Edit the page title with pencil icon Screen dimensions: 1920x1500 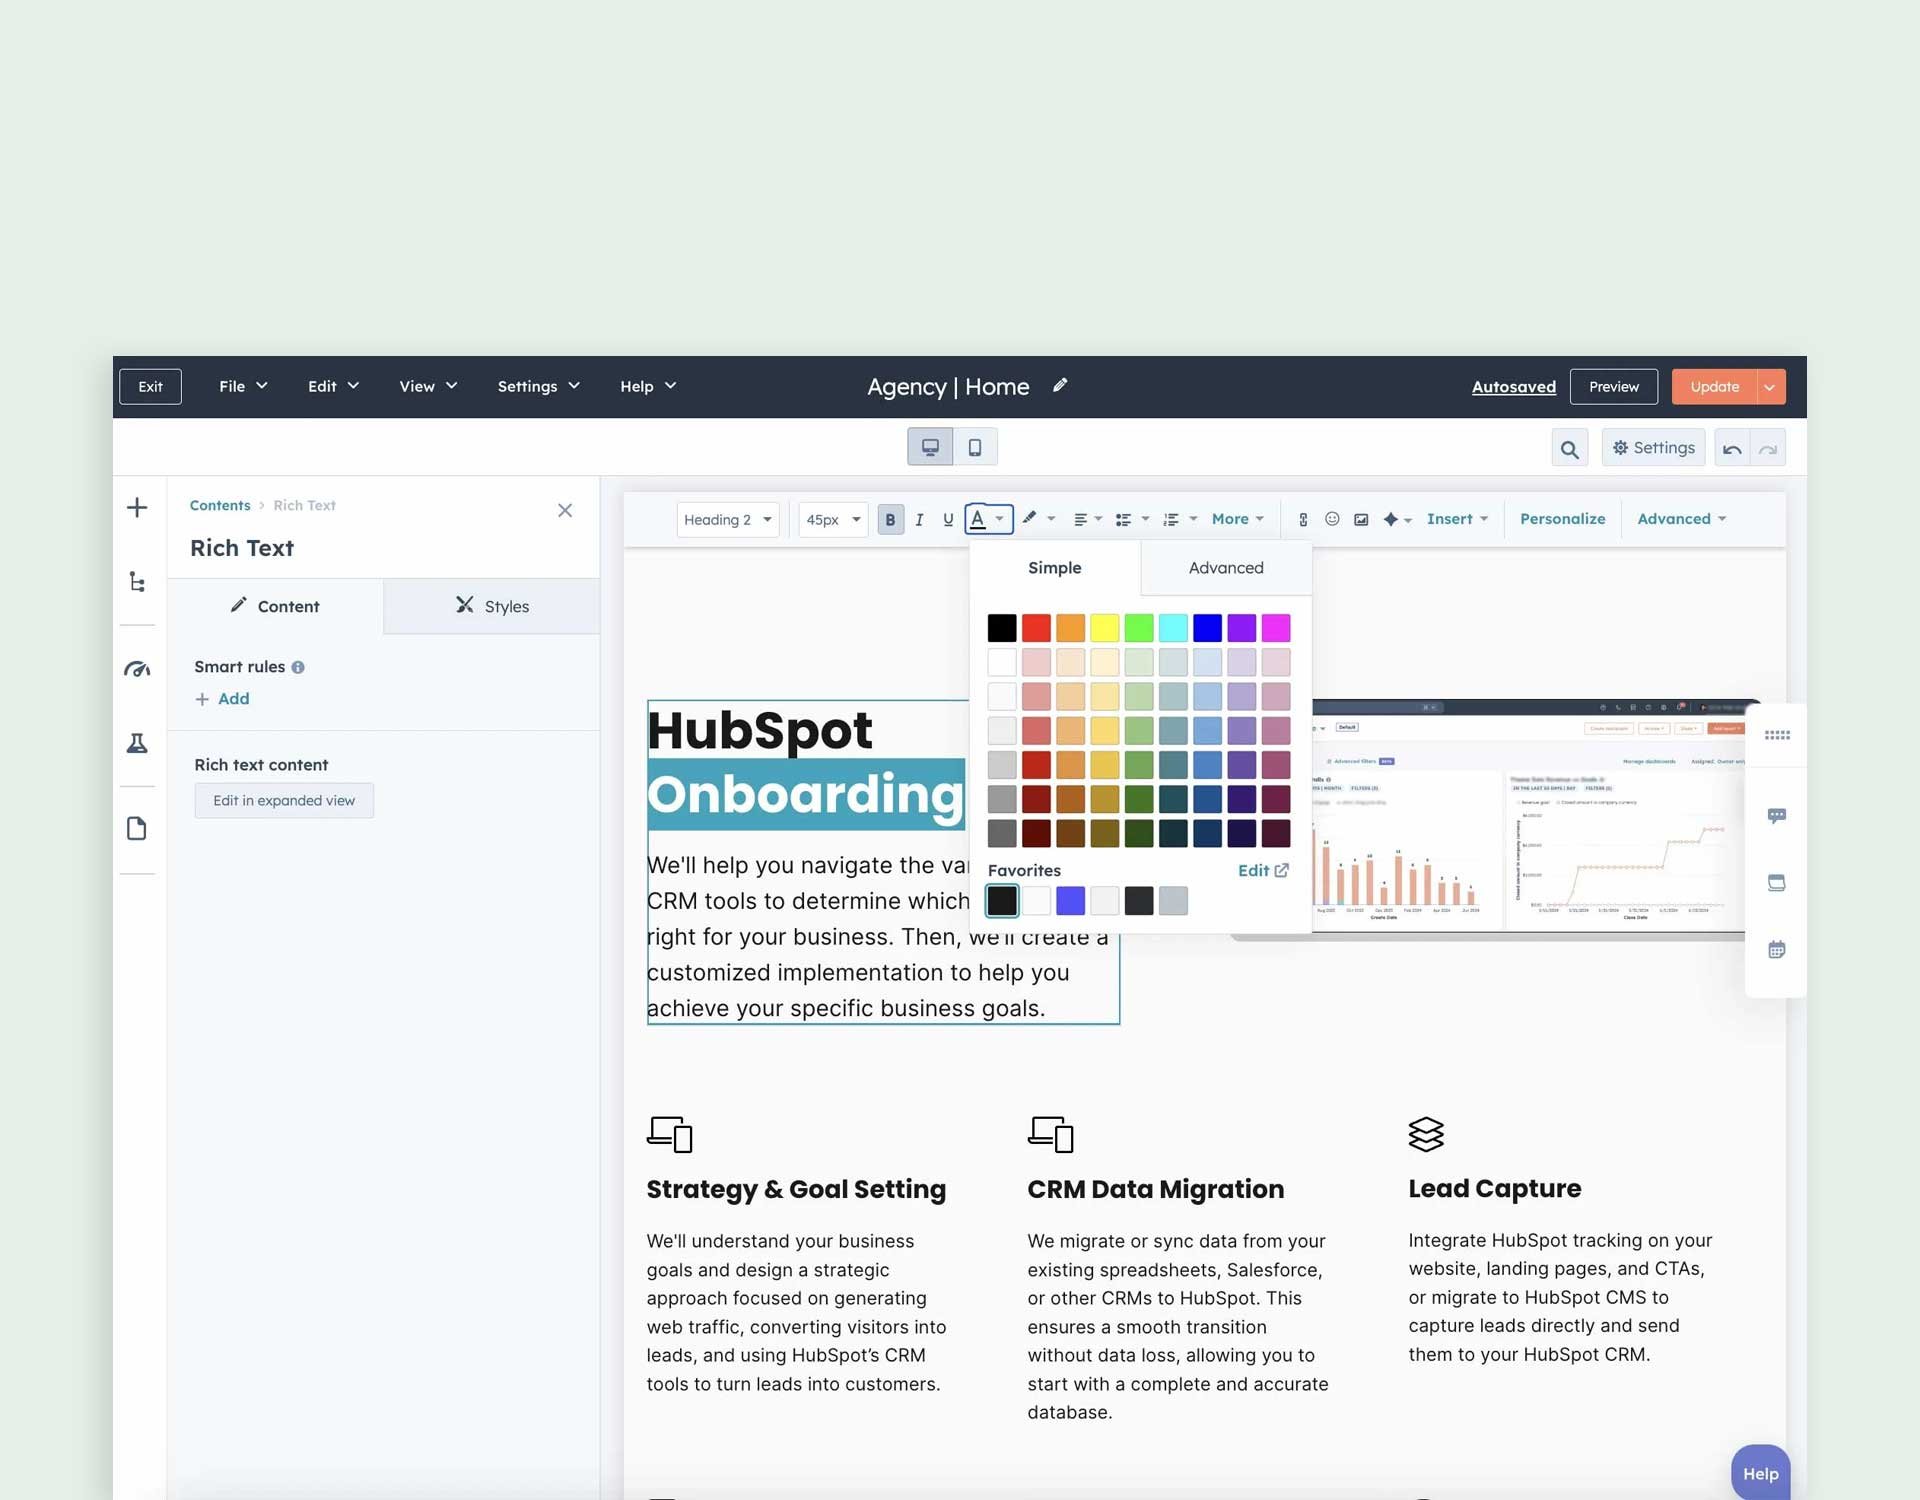point(1060,385)
